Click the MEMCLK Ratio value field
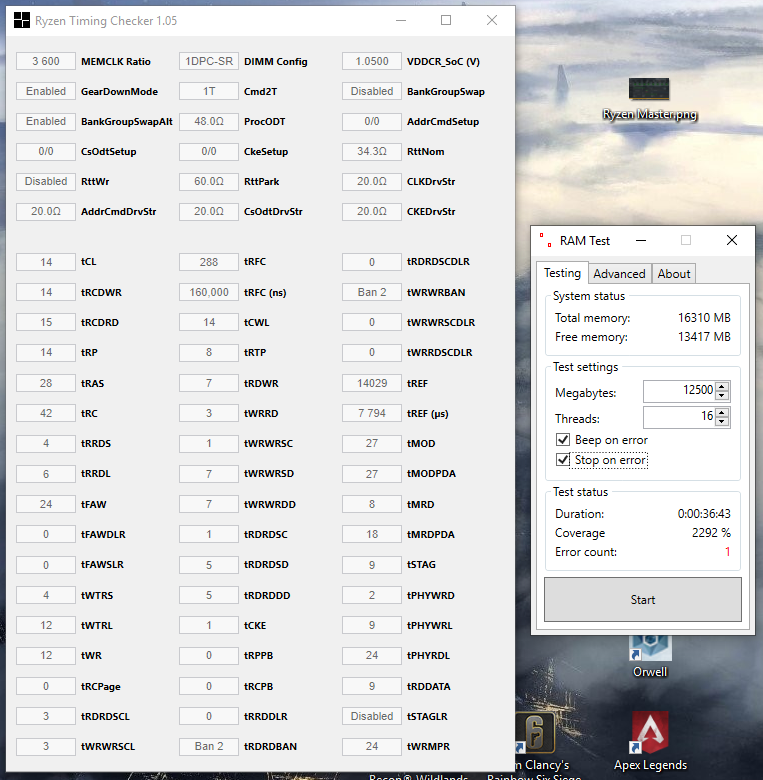This screenshot has width=763, height=780. [x=46, y=61]
